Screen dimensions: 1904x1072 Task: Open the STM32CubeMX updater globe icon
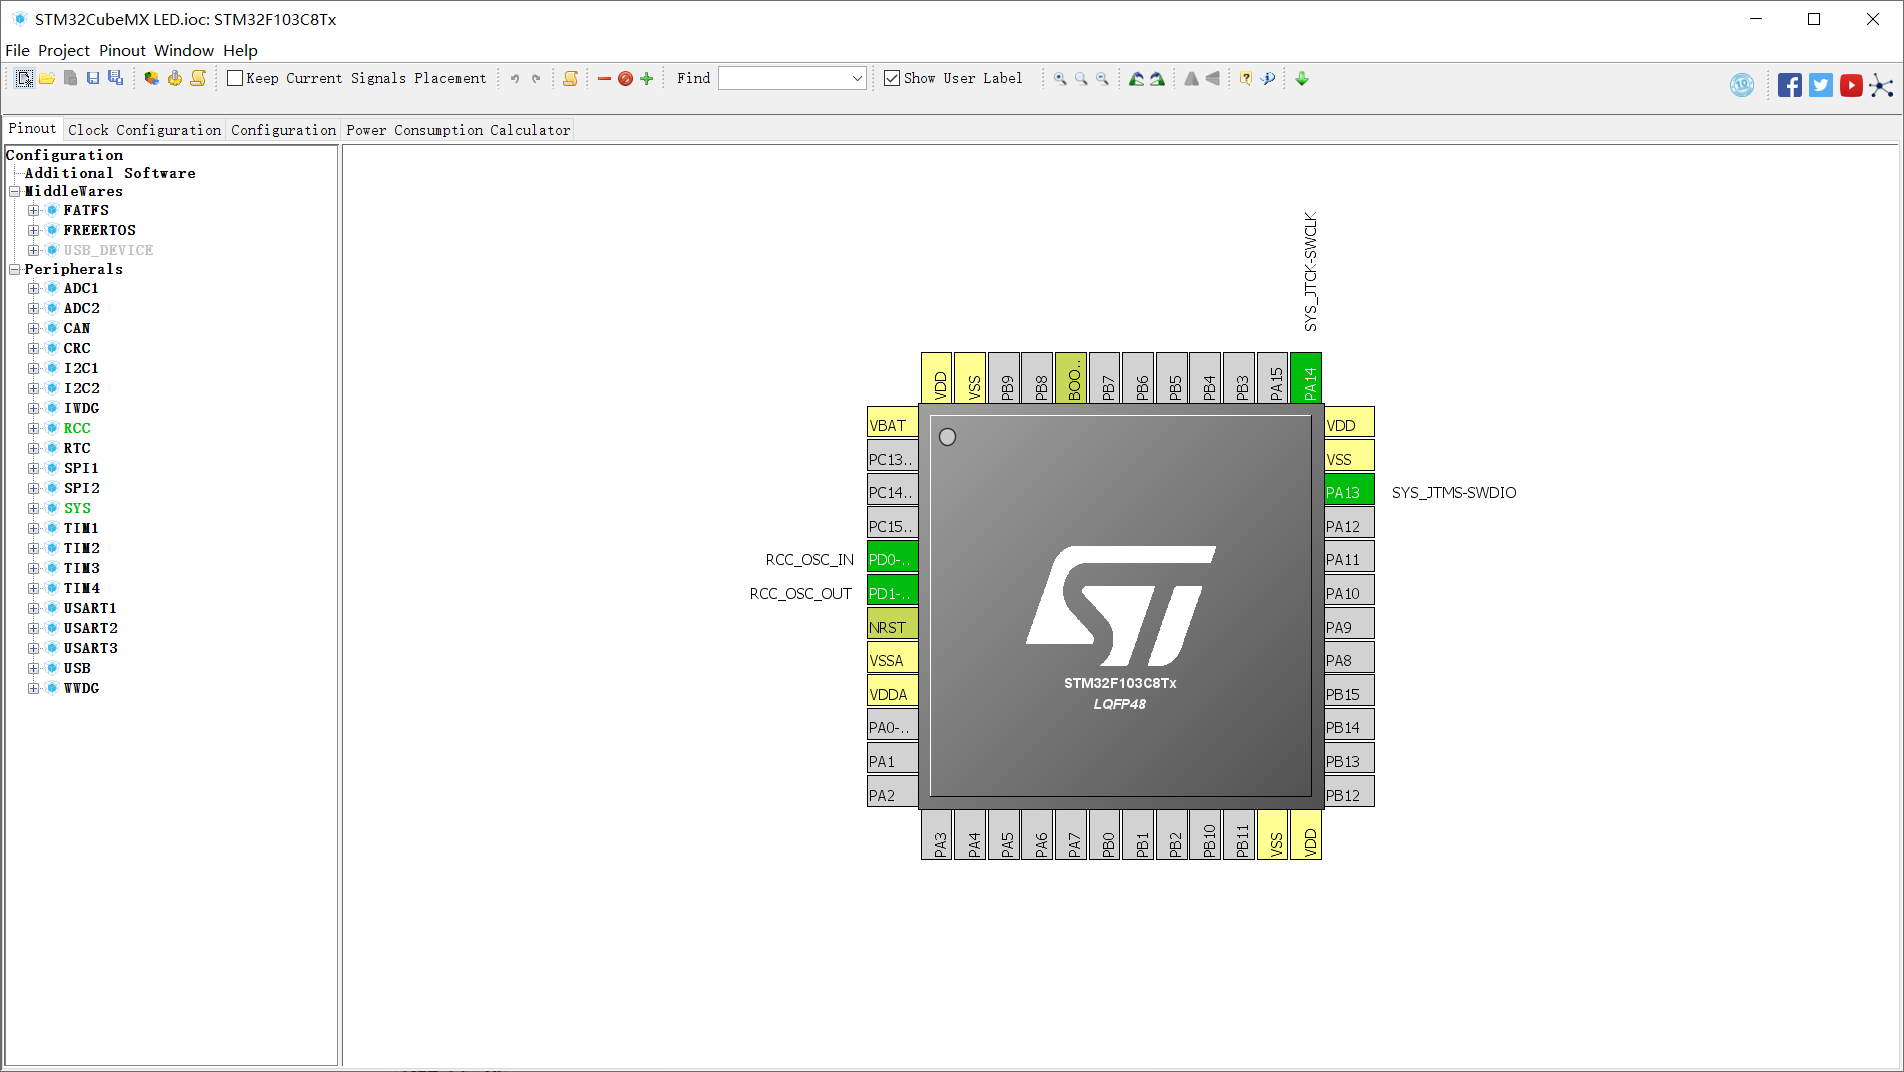(1741, 85)
